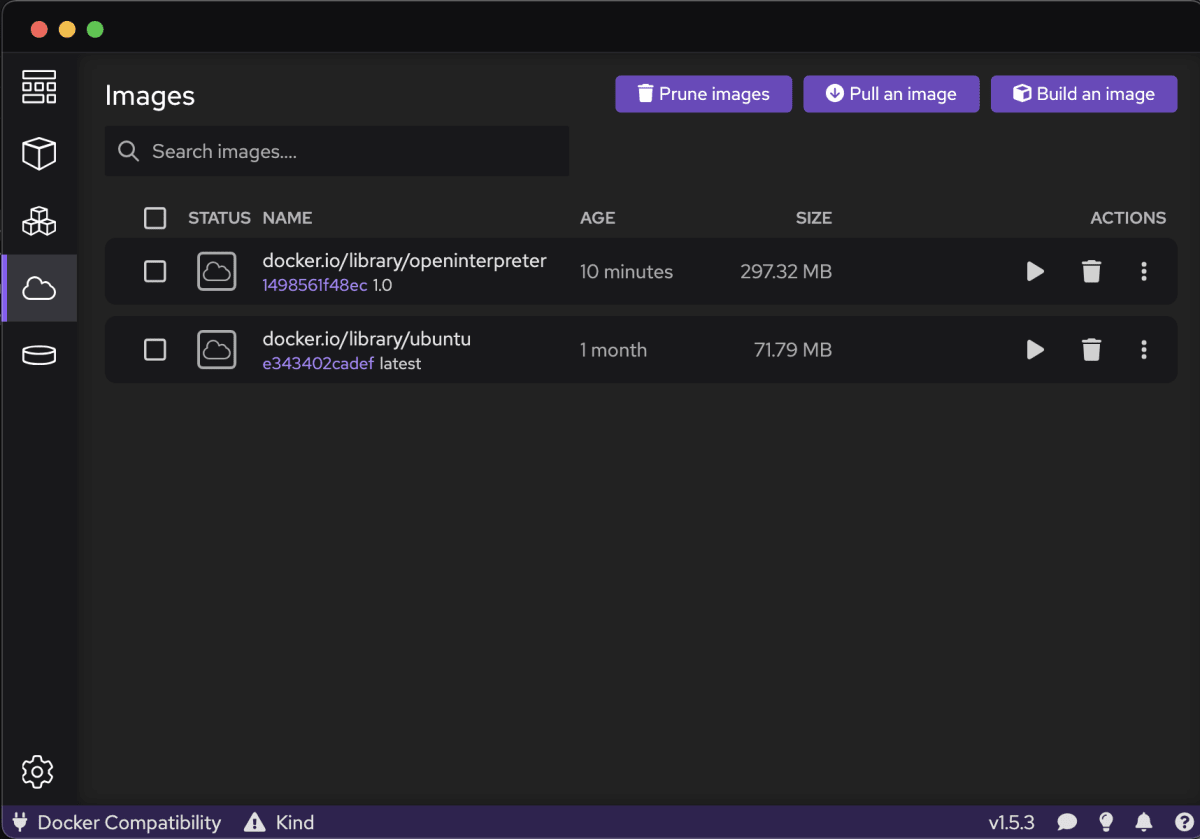Click the 1 month age value
The width and height of the screenshot is (1200, 839).
tap(613, 349)
